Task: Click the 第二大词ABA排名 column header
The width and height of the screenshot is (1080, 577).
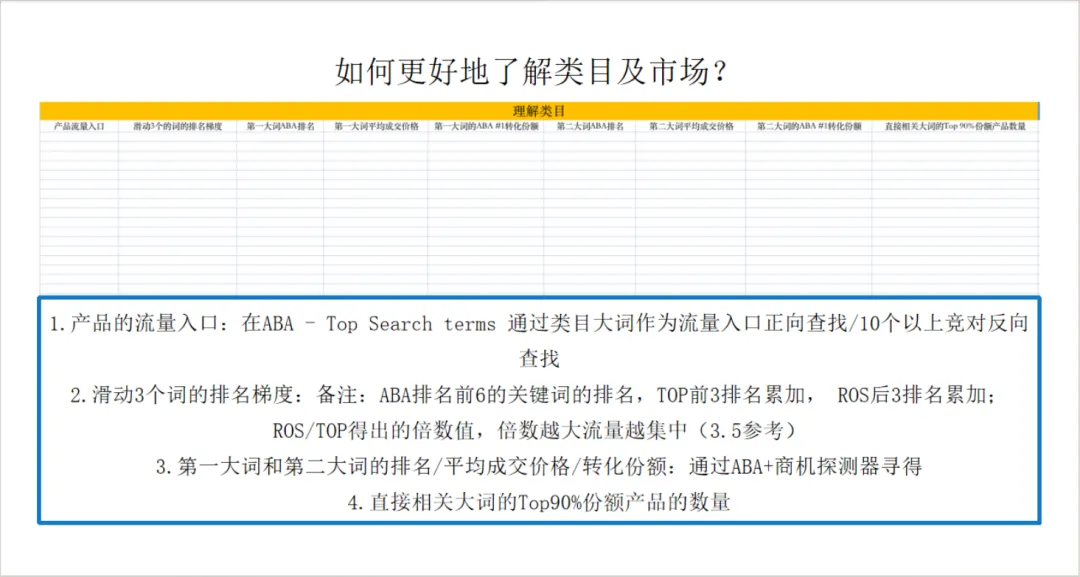Action: (x=590, y=127)
